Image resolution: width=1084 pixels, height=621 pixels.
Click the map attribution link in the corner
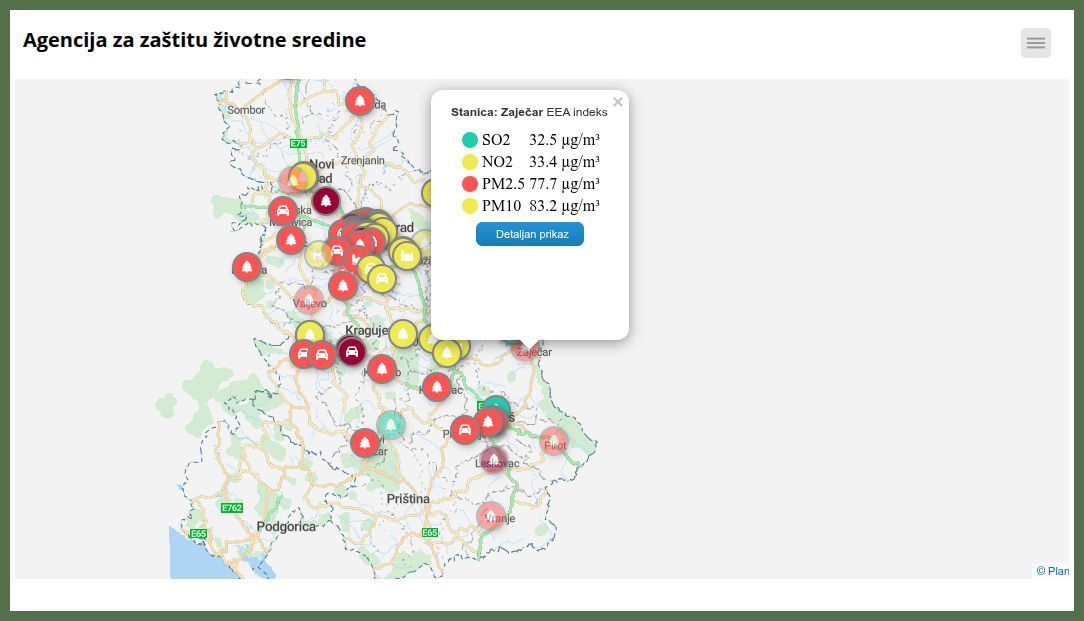[x=1052, y=571]
